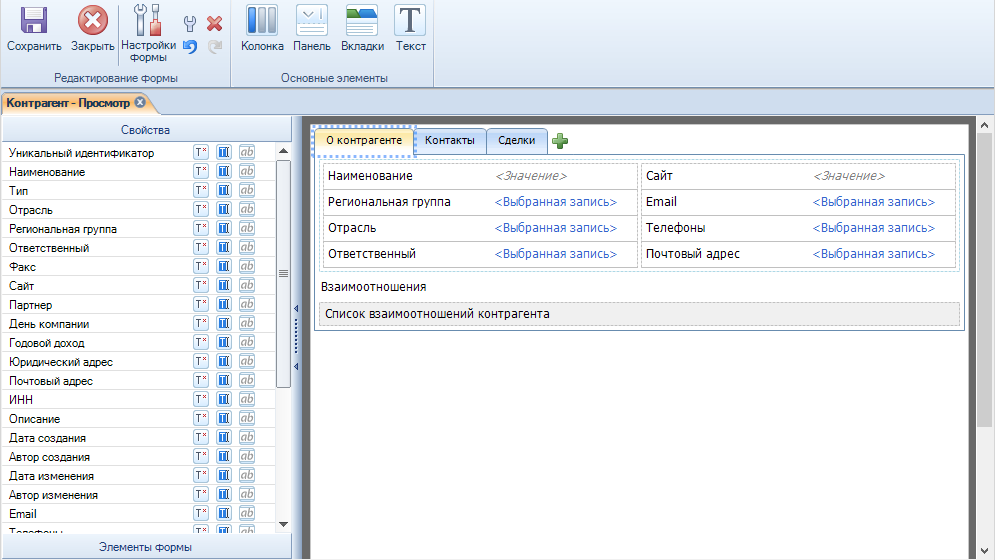The height and width of the screenshot is (560, 995).
Task: Click column icon for Описание row
Action: [x=224, y=418]
